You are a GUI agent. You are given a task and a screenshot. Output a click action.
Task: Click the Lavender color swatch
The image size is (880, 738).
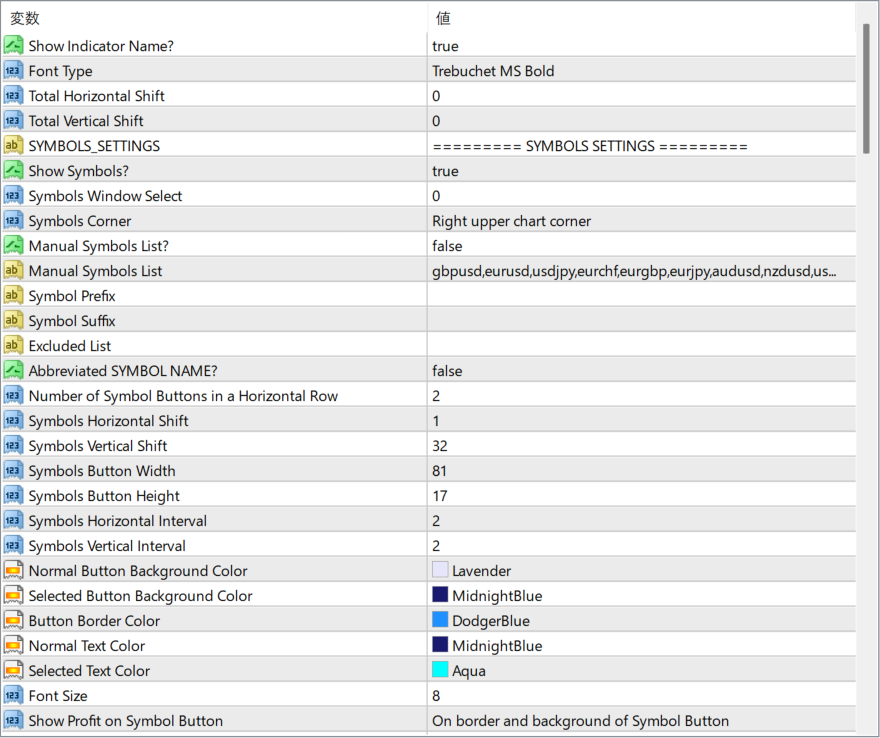coord(440,571)
